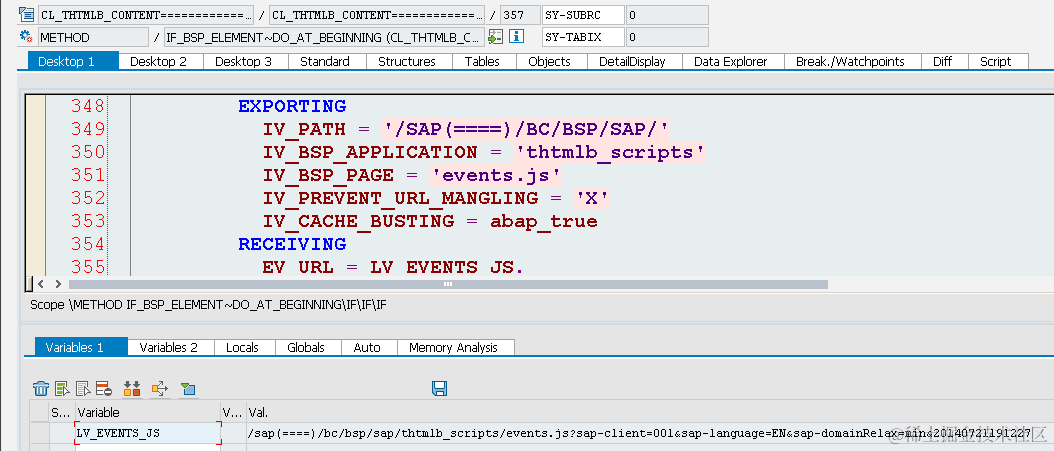Click the second CL_THTMLB_CONTENT include field
The height and width of the screenshot is (451, 1054).
click(x=376, y=15)
